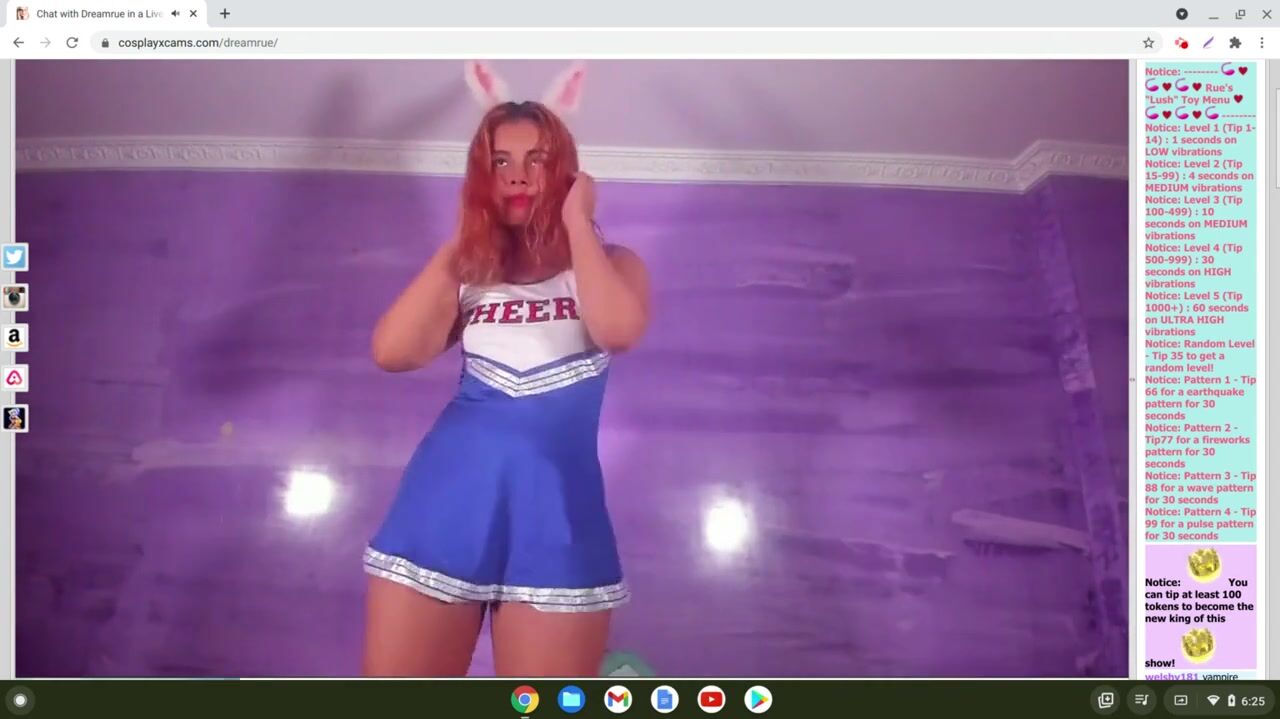Image resolution: width=1280 pixels, height=719 pixels.
Task: Go back to the previous page
Action: pyautogui.click(x=18, y=43)
